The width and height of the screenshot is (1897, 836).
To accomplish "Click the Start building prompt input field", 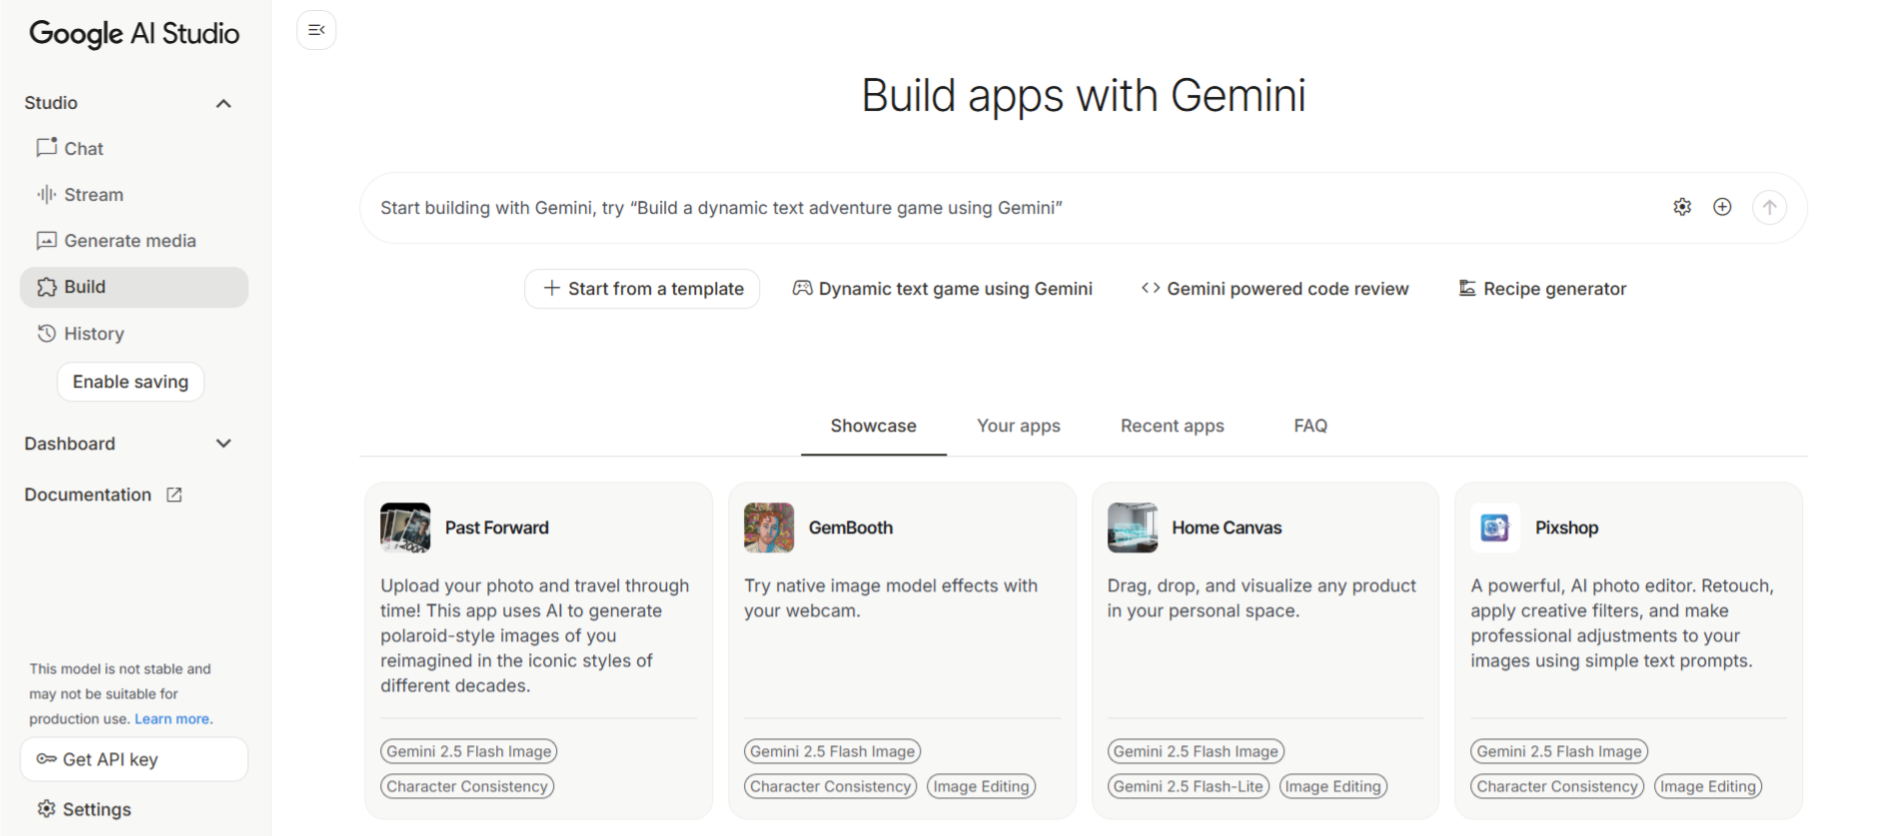I will tap(1010, 208).
